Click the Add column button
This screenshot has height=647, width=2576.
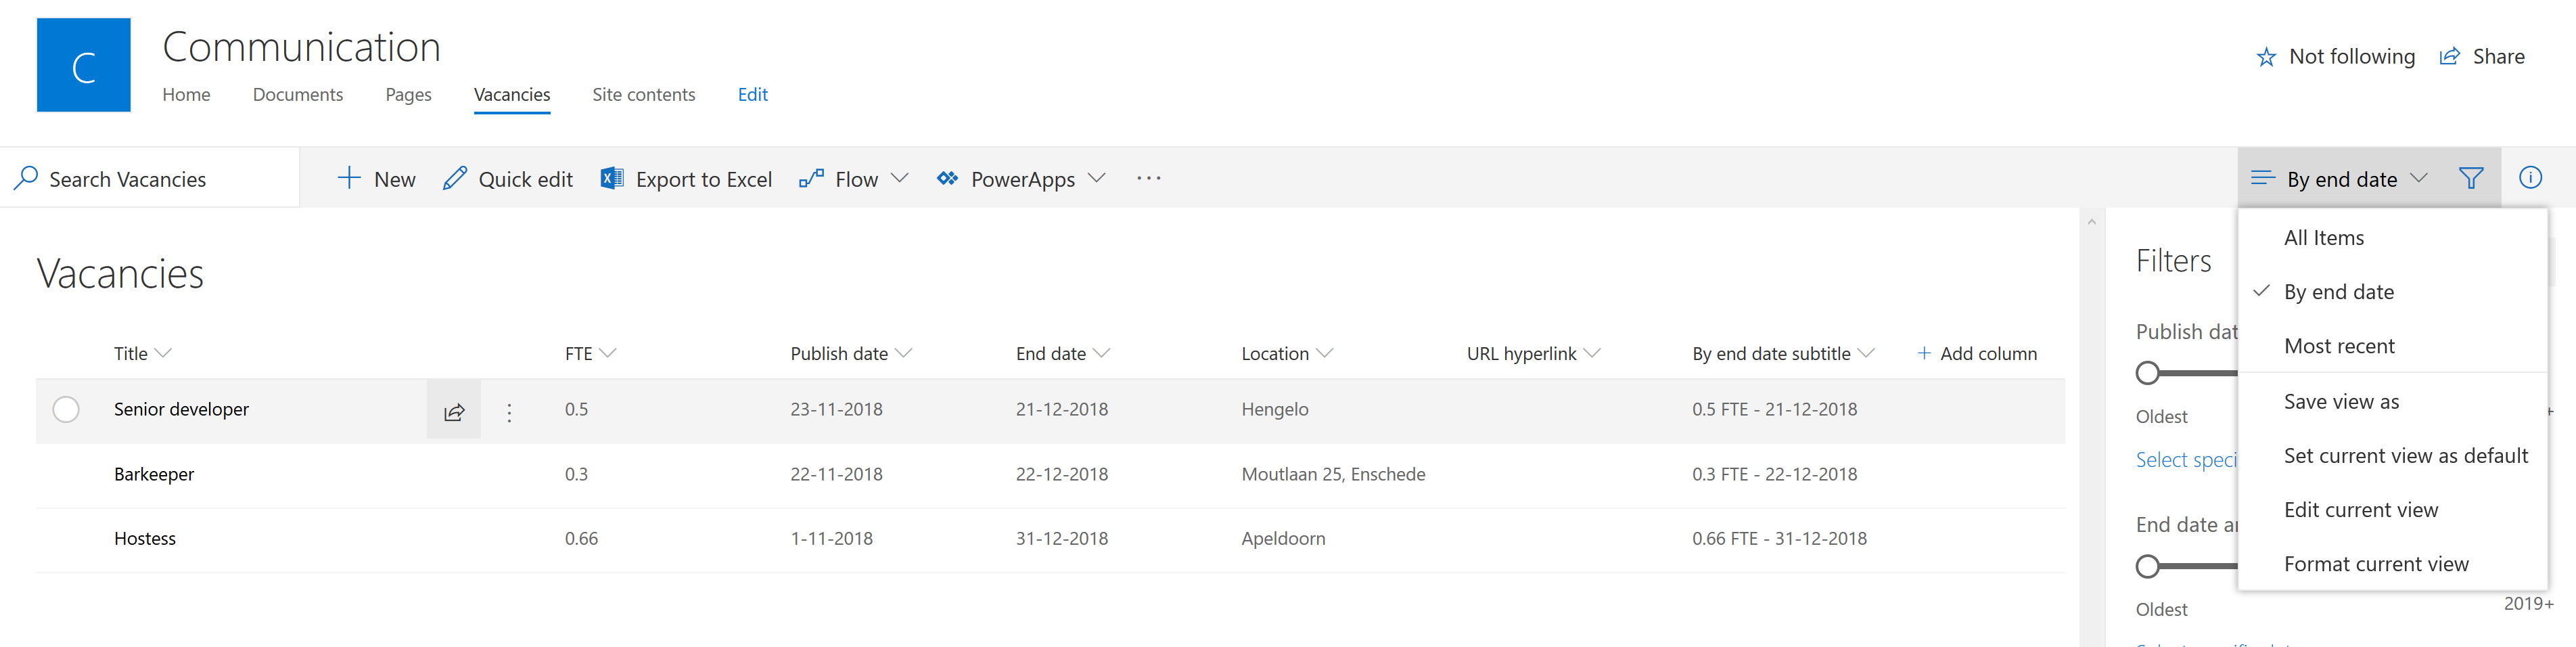[x=1977, y=354]
